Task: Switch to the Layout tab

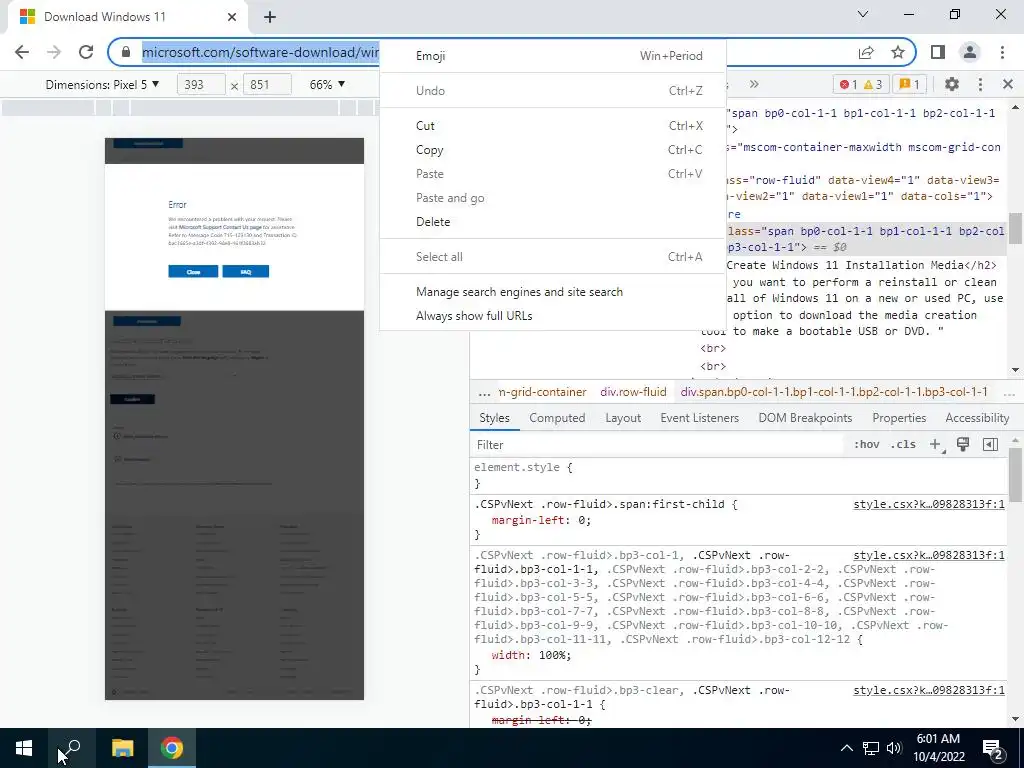Action: coord(623,418)
